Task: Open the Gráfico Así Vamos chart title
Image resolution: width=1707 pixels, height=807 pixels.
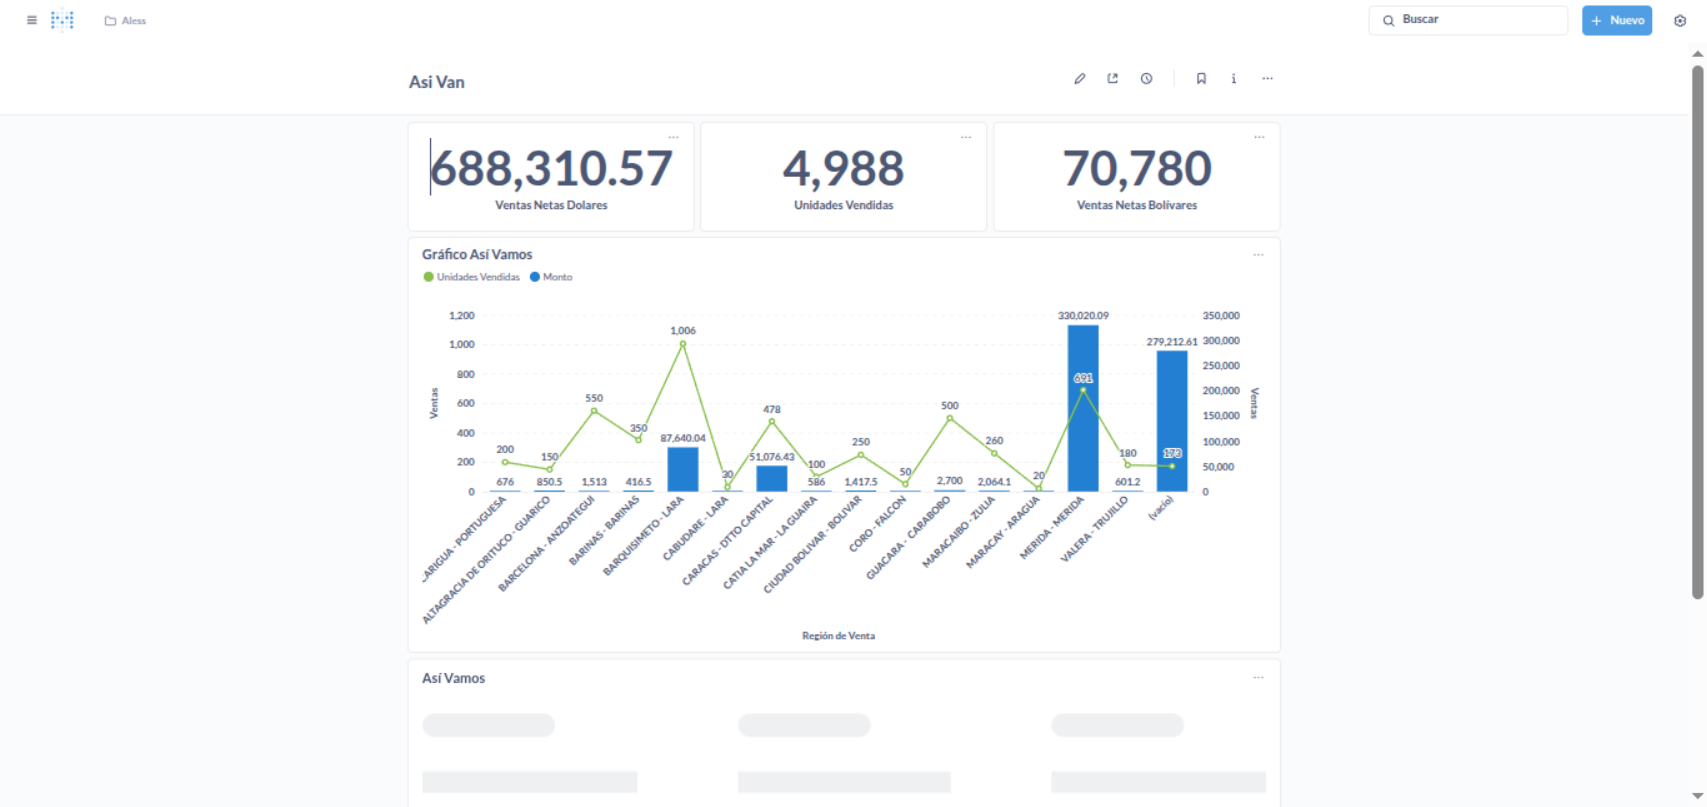Action: tap(477, 255)
